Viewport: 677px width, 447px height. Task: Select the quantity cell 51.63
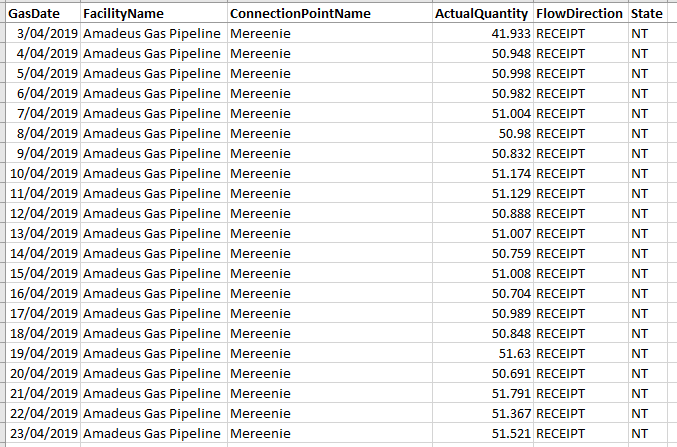(x=483, y=353)
